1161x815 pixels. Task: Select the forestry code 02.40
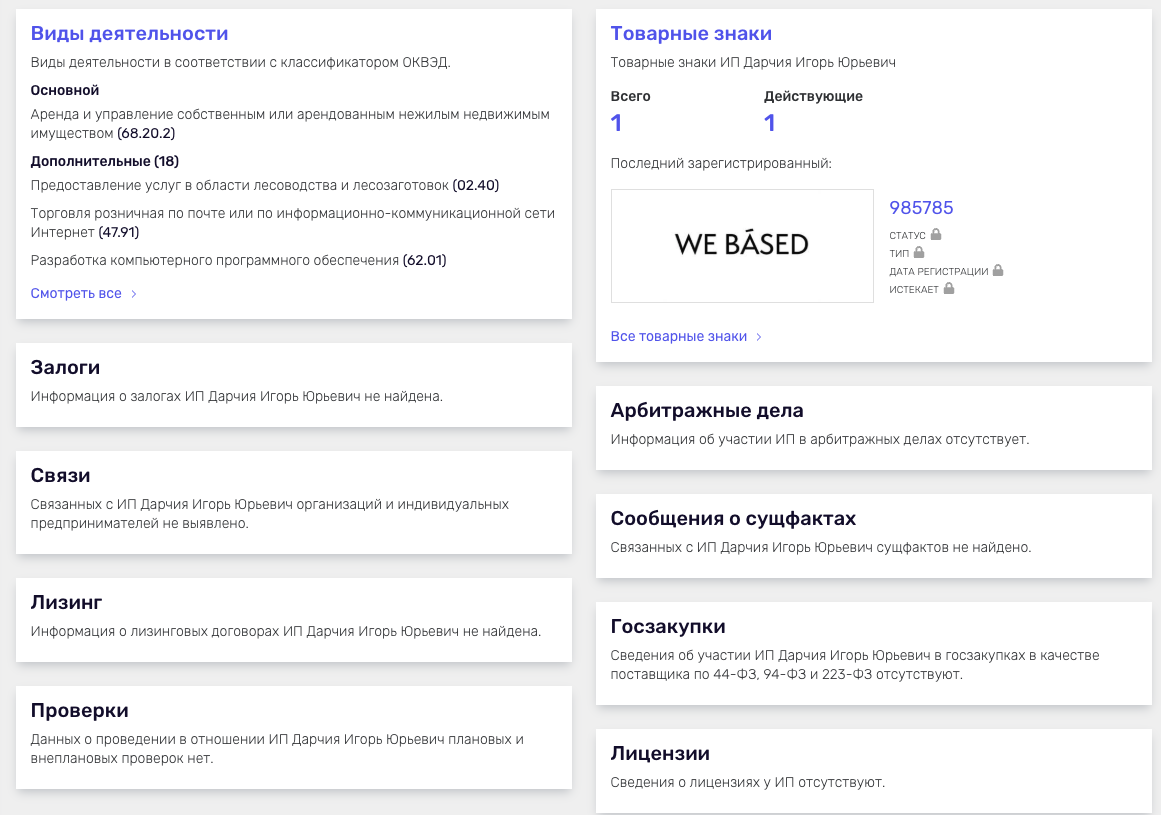(x=475, y=185)
